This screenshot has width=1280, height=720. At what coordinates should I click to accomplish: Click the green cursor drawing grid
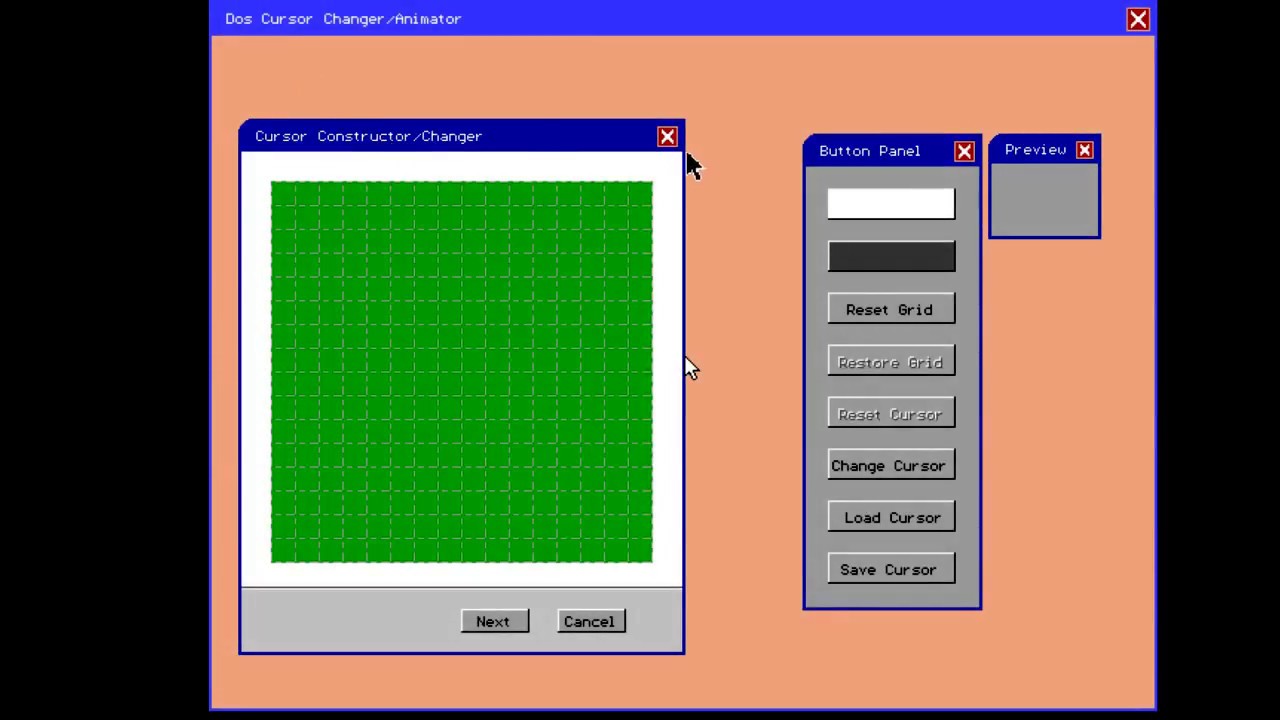[461, 372]
